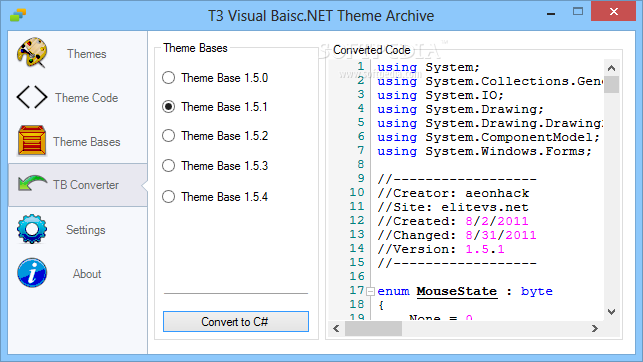Viewport: 643px width, 362px height.
Task: Click the 'enum' keyword on line 17
Action: tap(393, 291)
